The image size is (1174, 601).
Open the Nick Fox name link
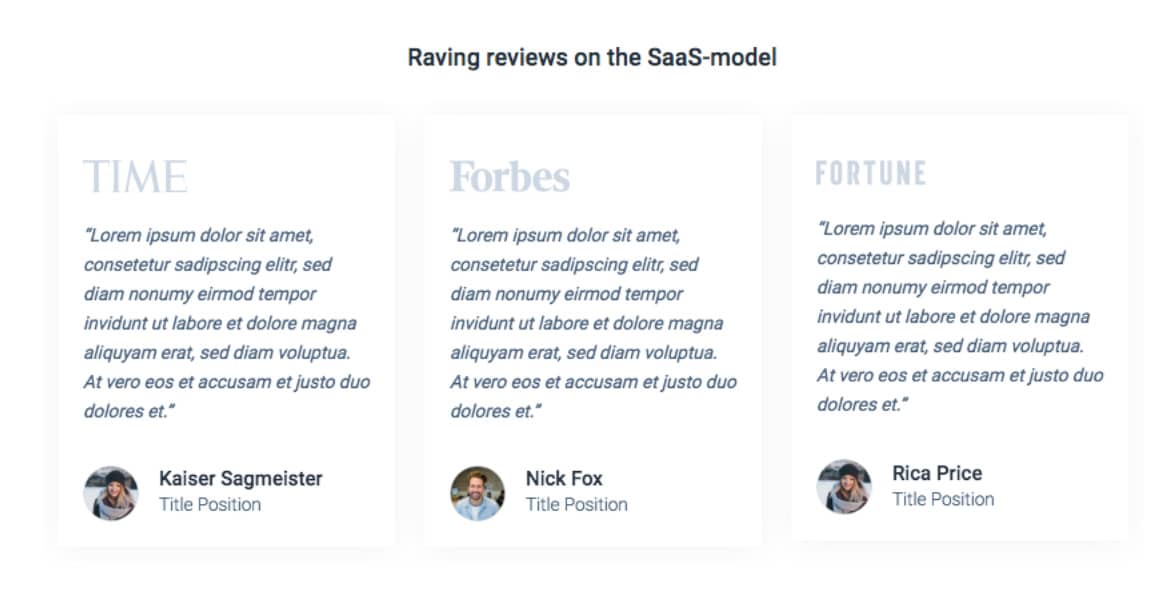click(564, 478)
